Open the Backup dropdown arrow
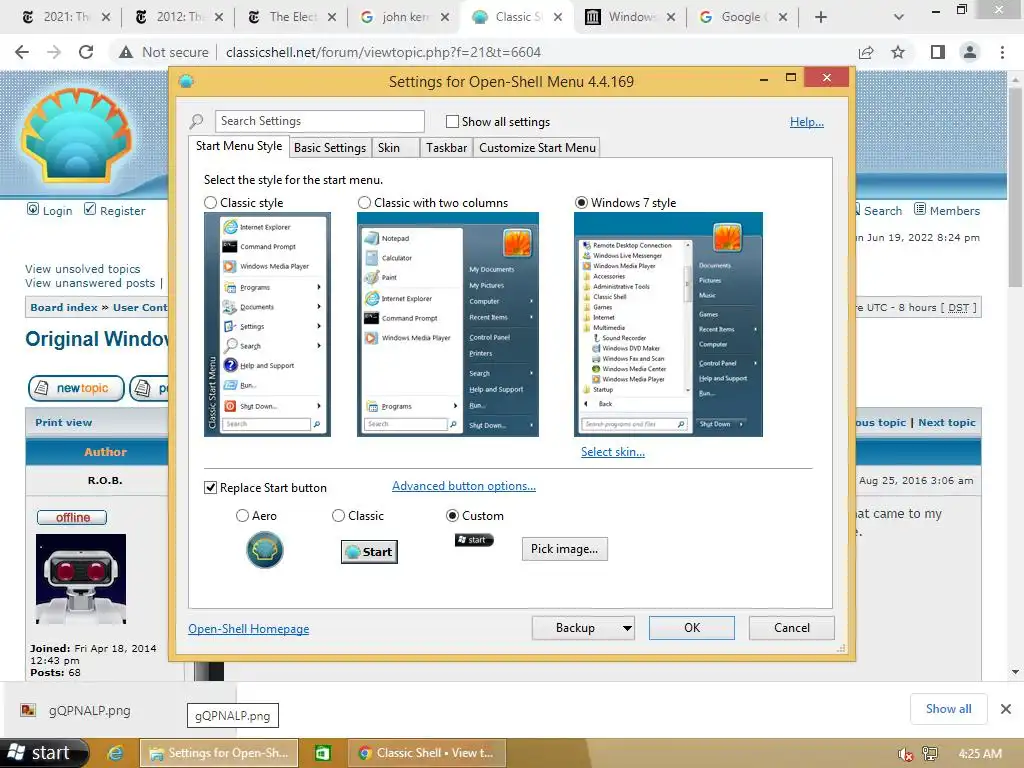1024x768 pixels. tap(627, 628)
